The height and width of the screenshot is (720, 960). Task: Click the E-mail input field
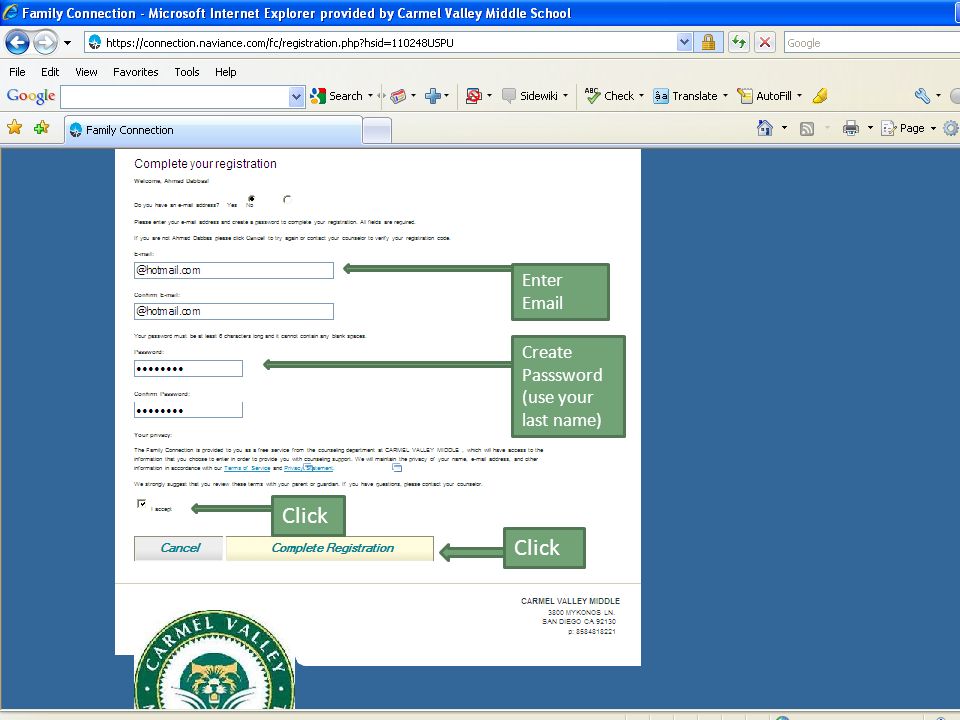pos(234,270)
